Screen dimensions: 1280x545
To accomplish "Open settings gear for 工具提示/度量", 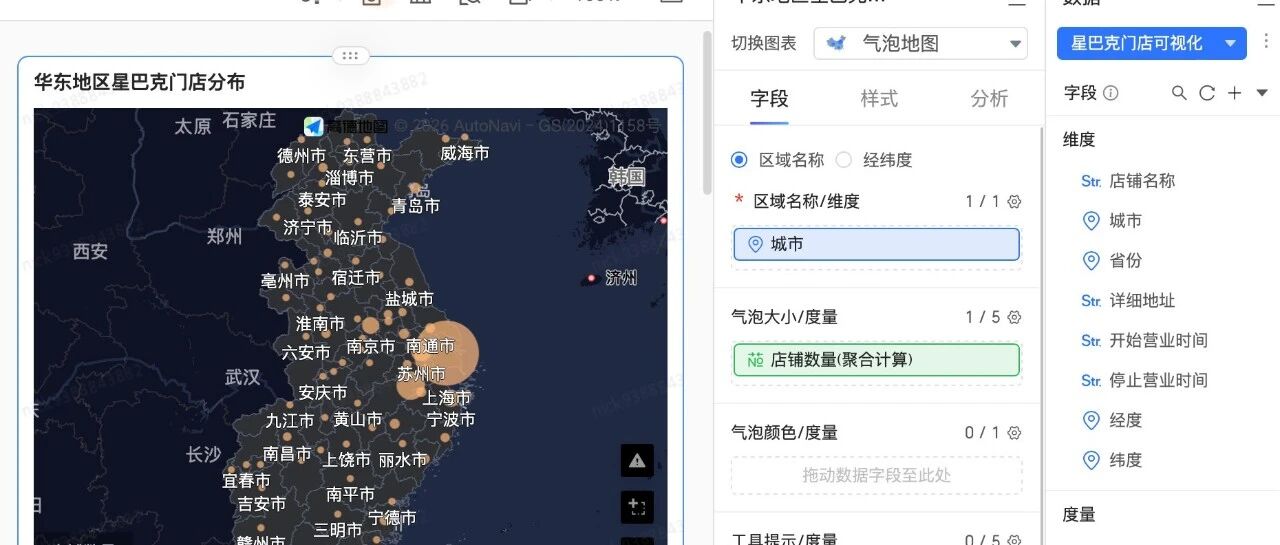I will coord(1014,540).
